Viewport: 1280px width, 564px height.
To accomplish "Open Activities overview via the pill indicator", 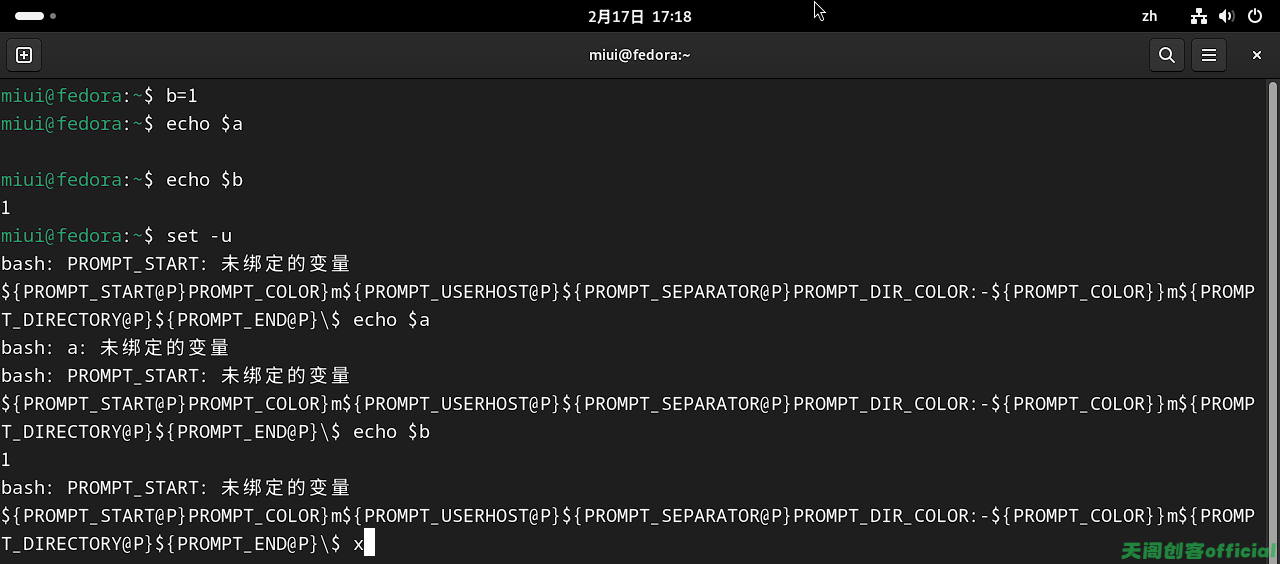I will 30,16.
